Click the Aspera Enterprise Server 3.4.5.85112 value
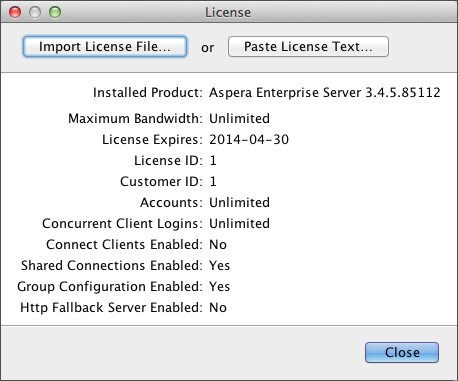 coord(325,93)
